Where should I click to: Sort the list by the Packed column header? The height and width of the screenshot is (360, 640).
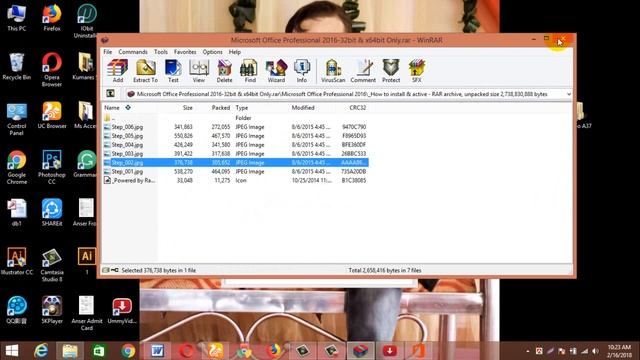click(x=220, y=108)
